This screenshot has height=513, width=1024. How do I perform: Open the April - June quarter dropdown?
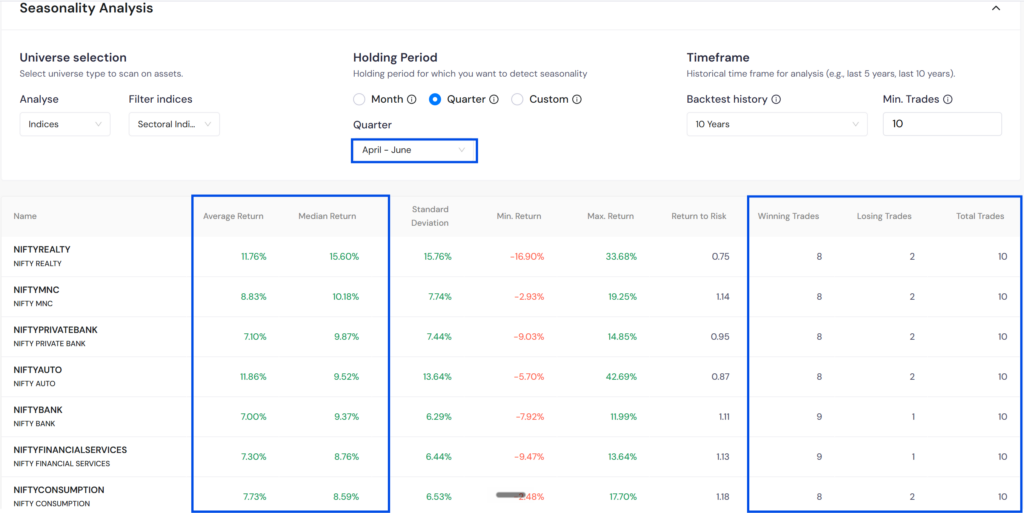[414, 150]
